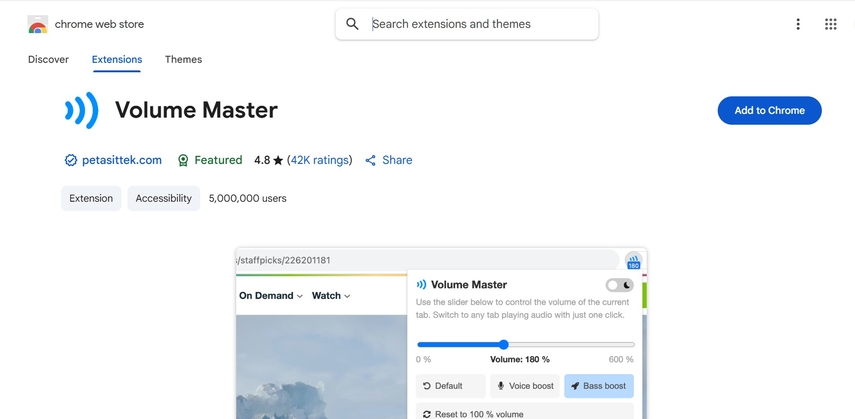Click the chrome web store title text

pyautogui.click(x=99, y=24)
